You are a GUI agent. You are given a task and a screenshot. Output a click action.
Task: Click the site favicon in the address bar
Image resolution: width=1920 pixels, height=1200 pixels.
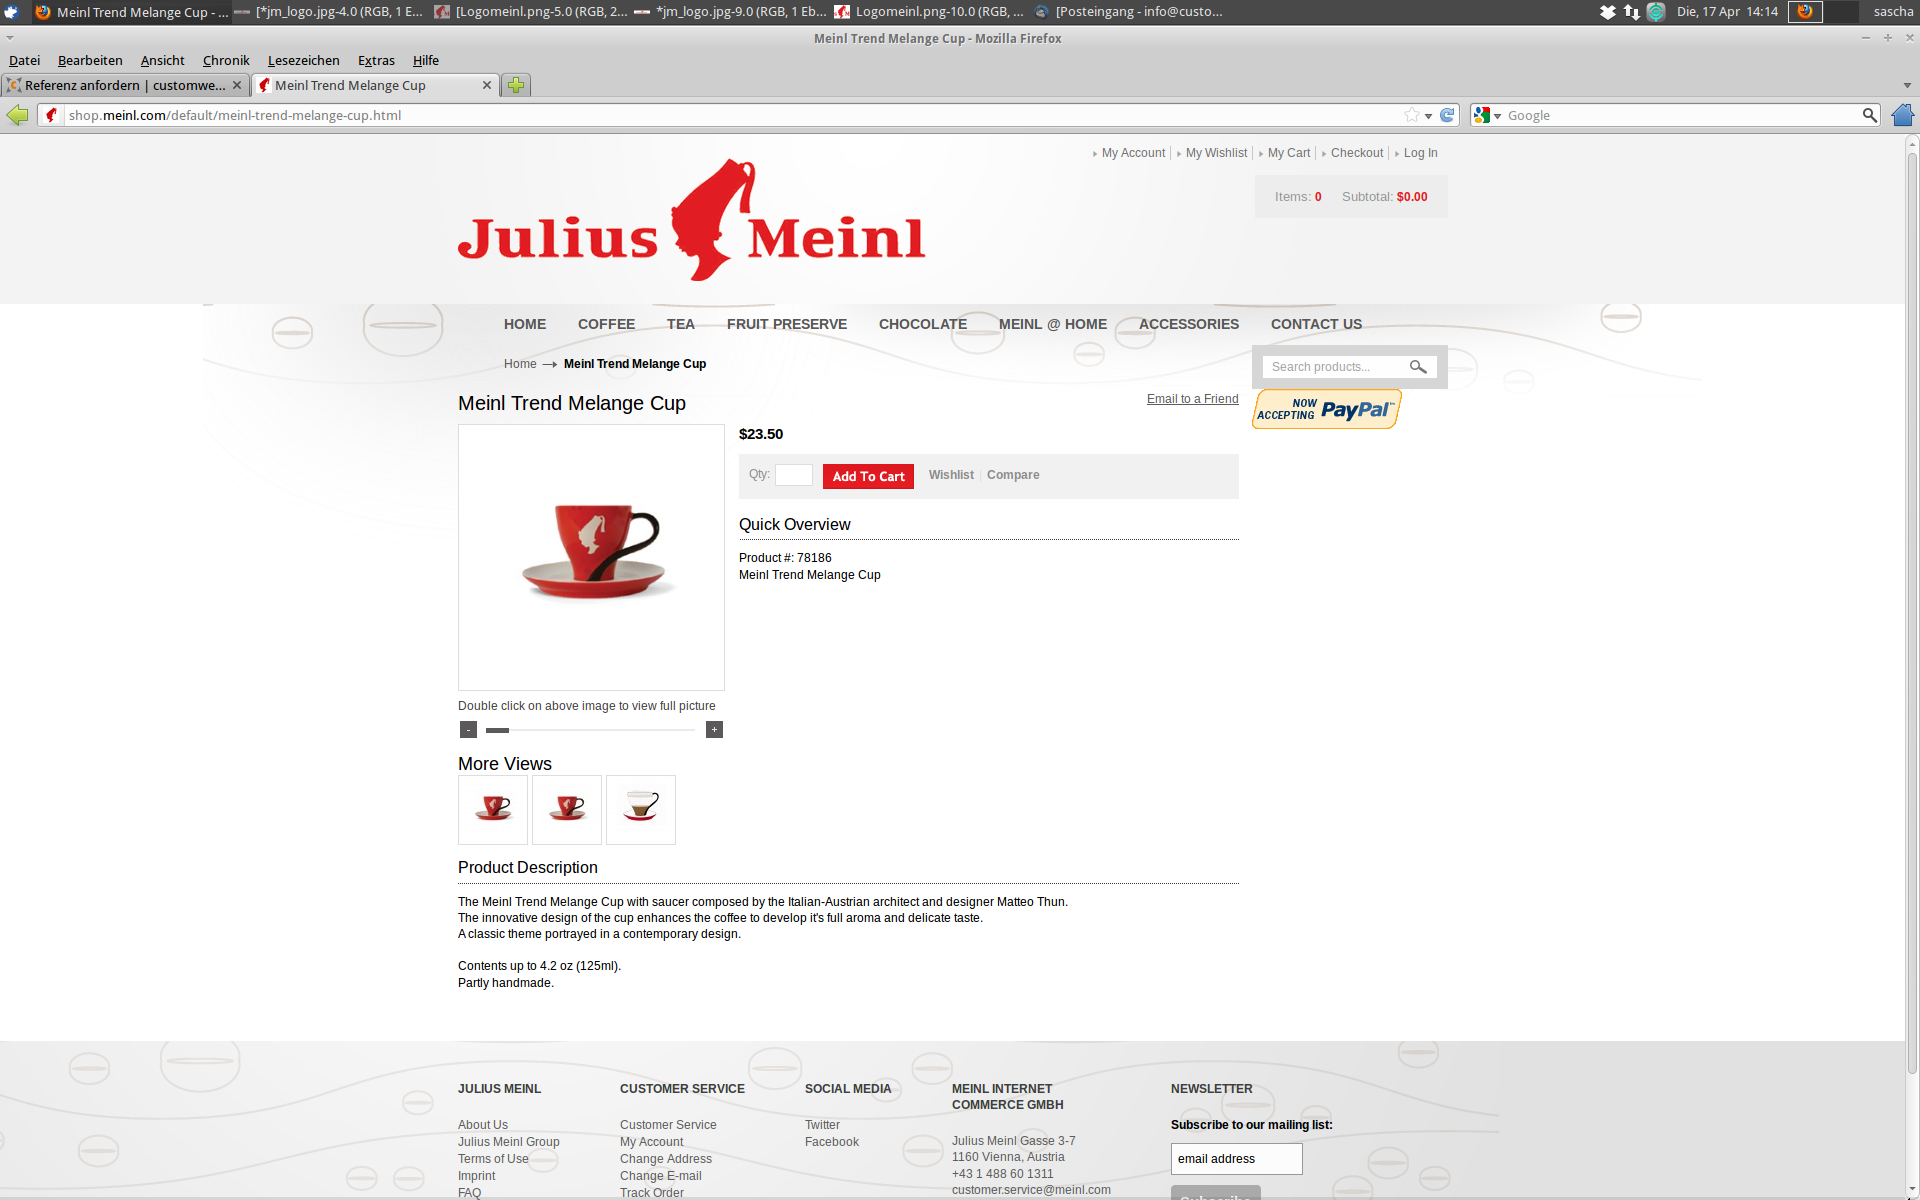[52, 115]
